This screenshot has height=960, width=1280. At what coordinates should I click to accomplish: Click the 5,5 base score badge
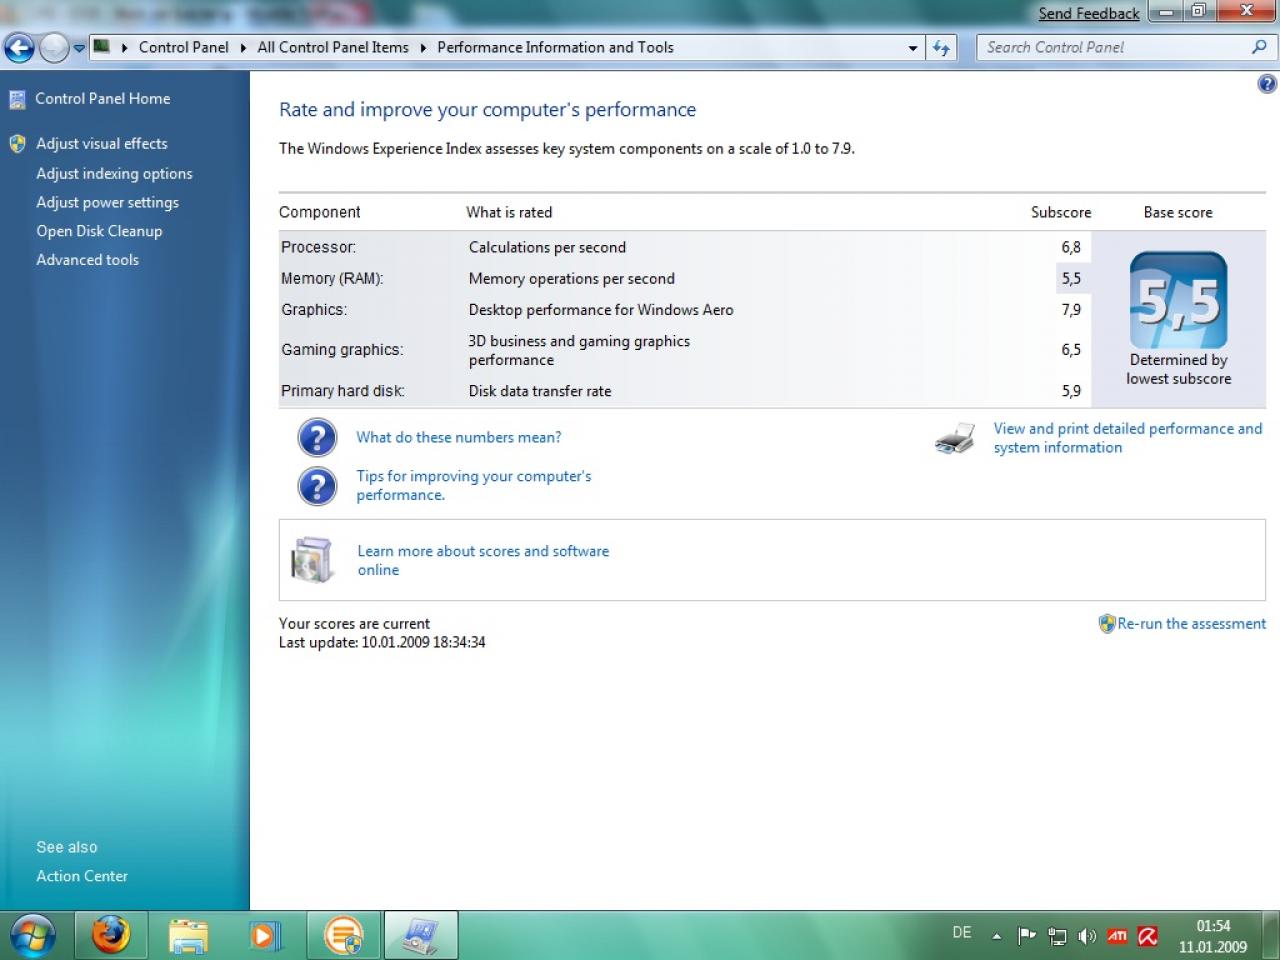(x=1178, y=300)
